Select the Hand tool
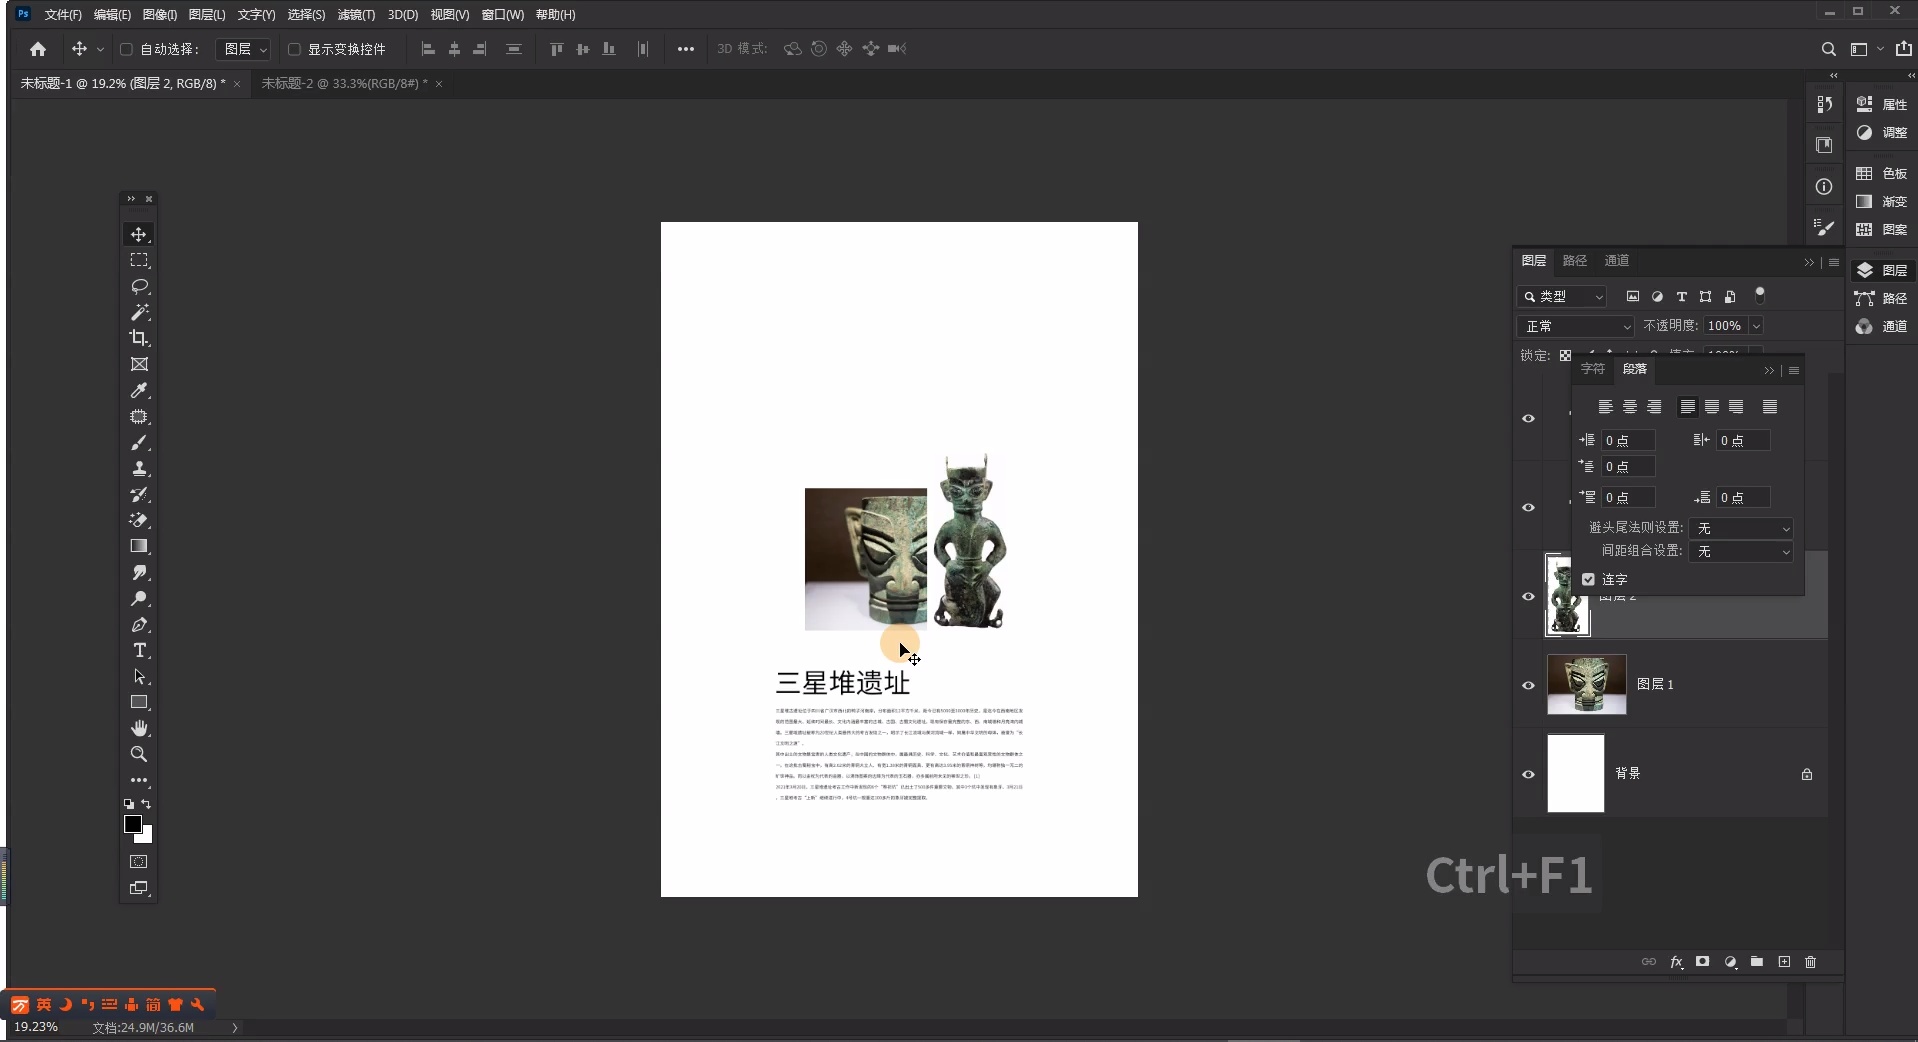Screen dimensions: 1918x1042 (x=138, y=728)
